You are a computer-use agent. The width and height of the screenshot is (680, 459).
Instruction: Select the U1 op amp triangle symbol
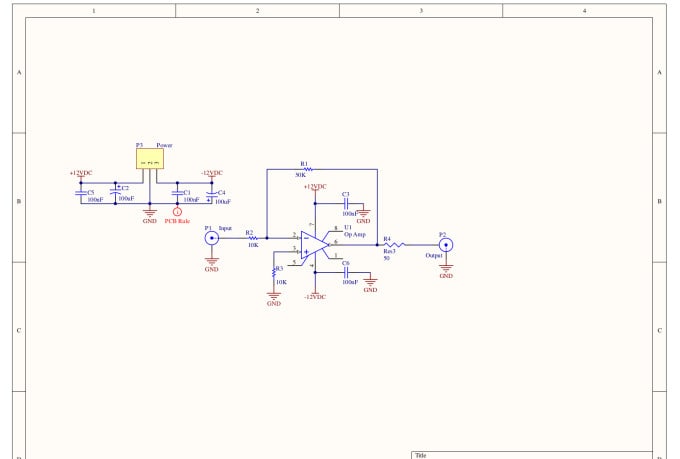[315, 245]
